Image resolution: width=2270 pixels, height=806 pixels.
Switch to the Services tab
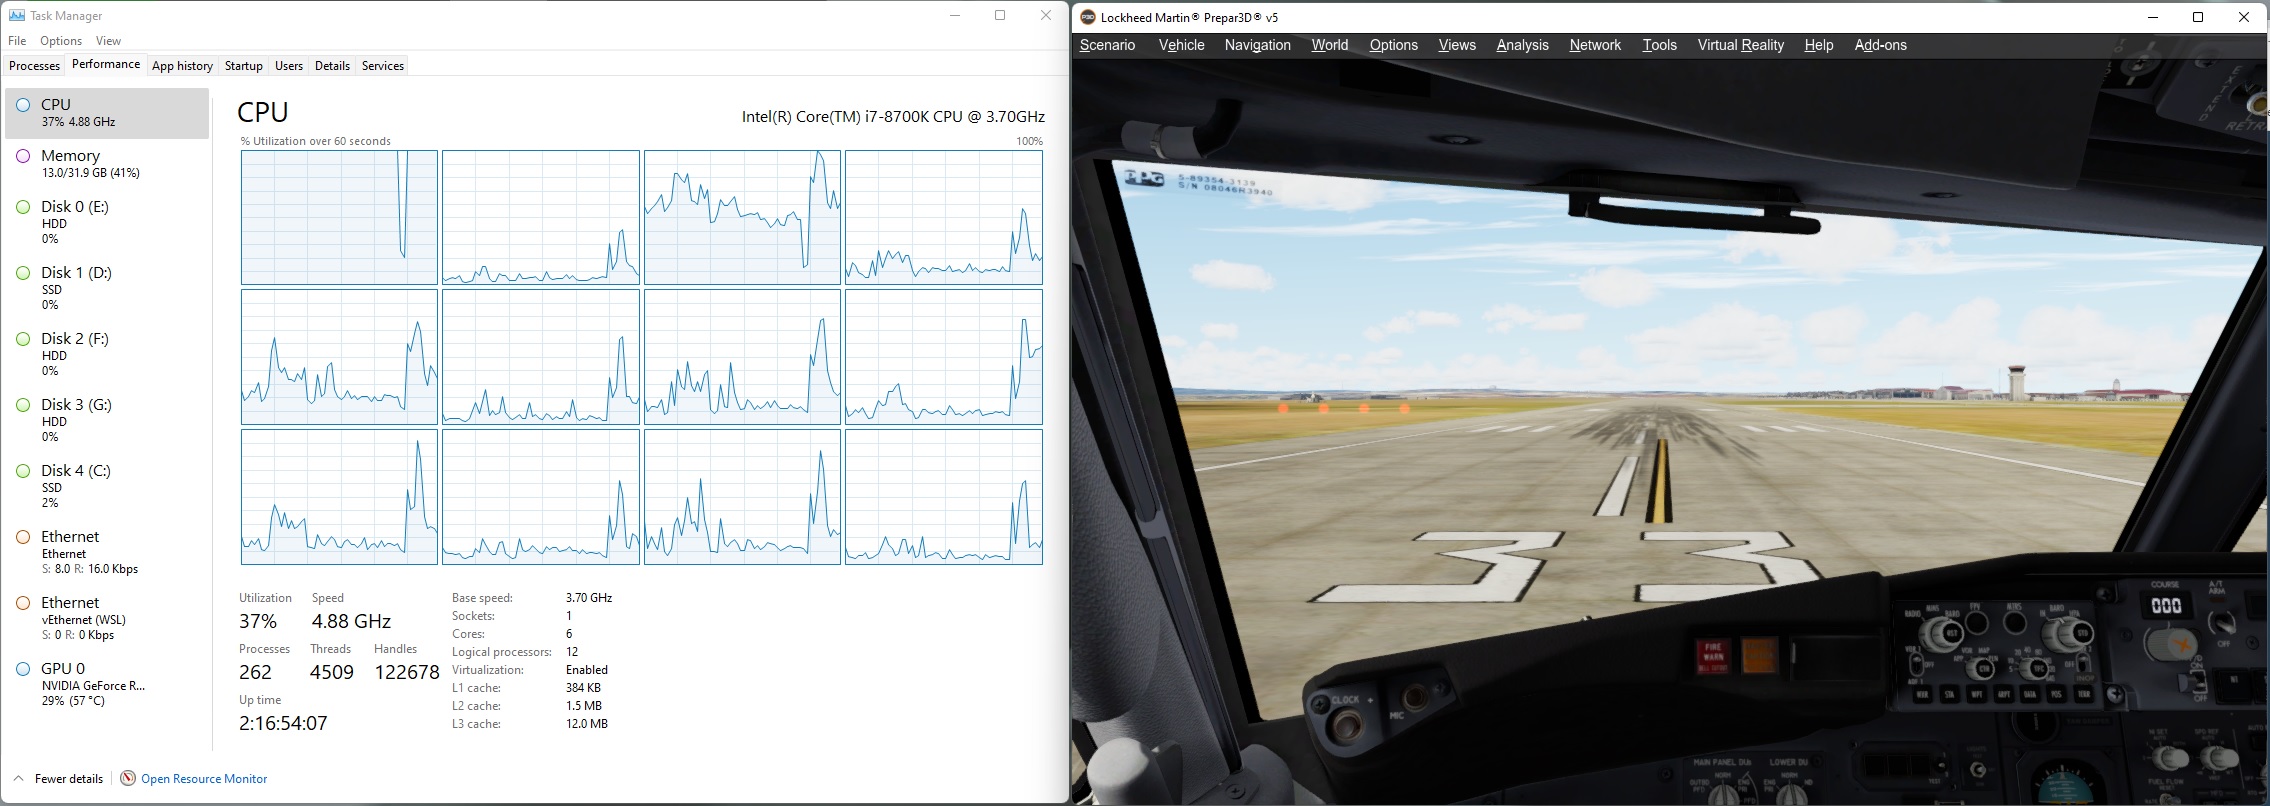383,66
